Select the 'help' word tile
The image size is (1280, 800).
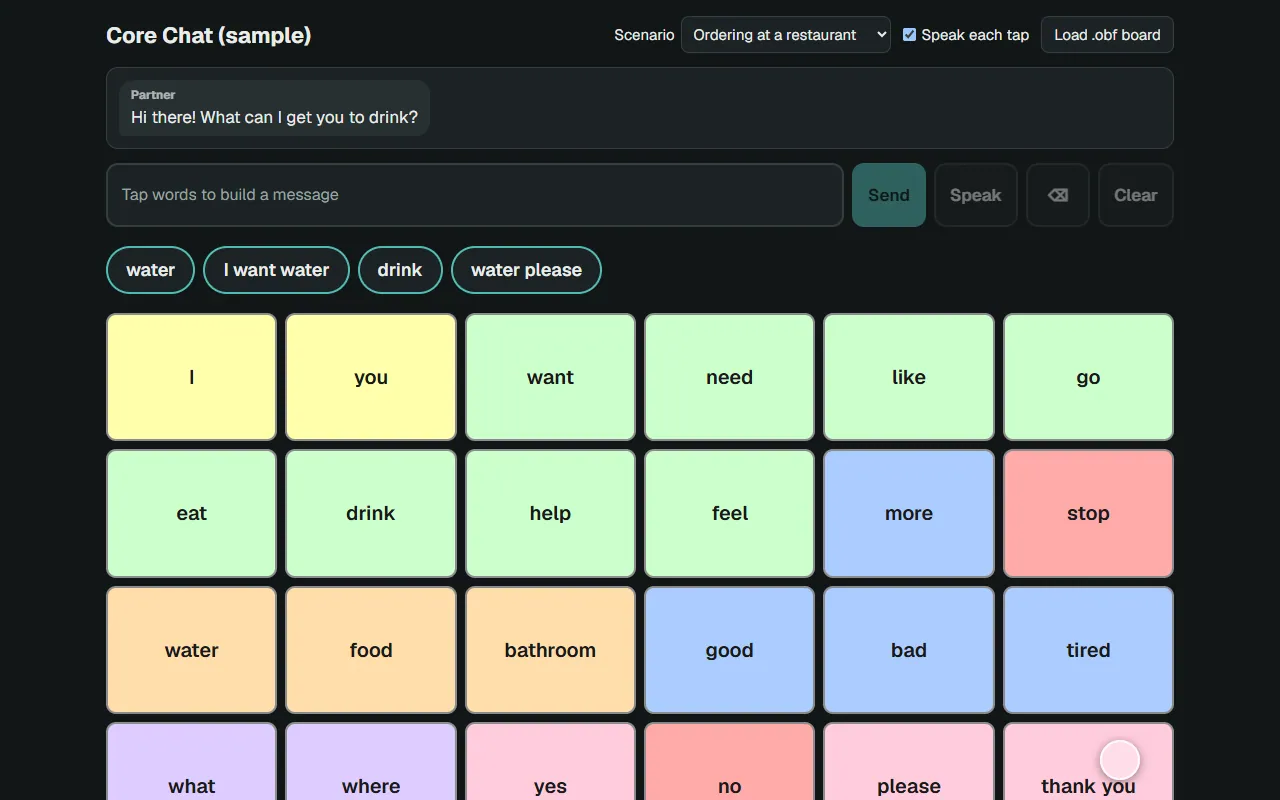pos(550,513)
